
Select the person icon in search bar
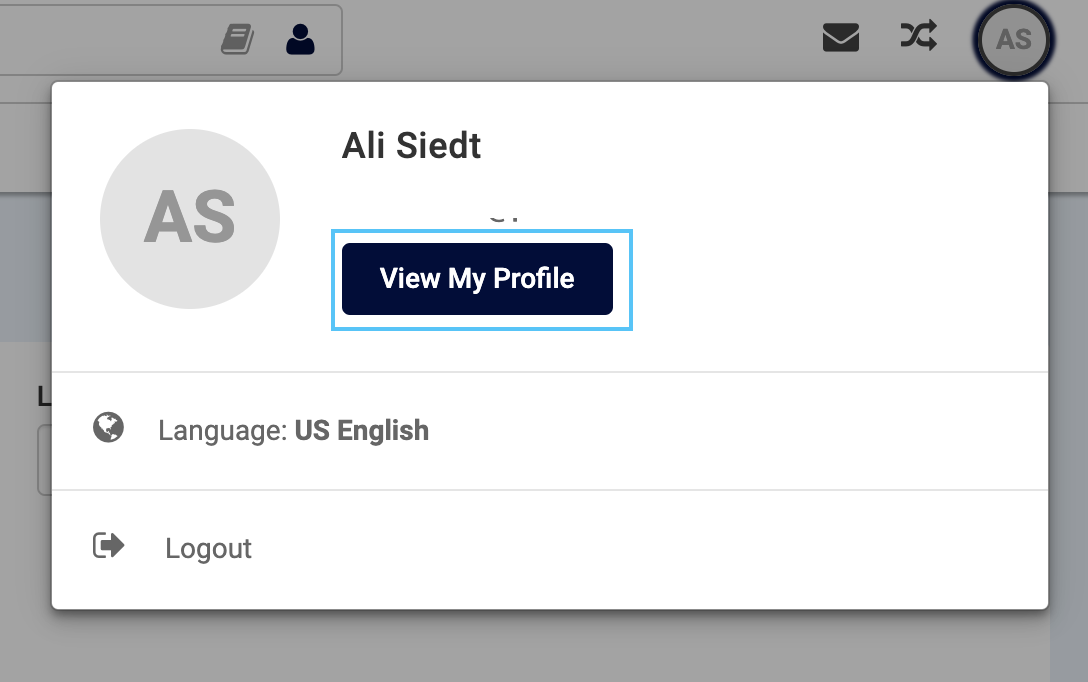(x=300, y=39)
